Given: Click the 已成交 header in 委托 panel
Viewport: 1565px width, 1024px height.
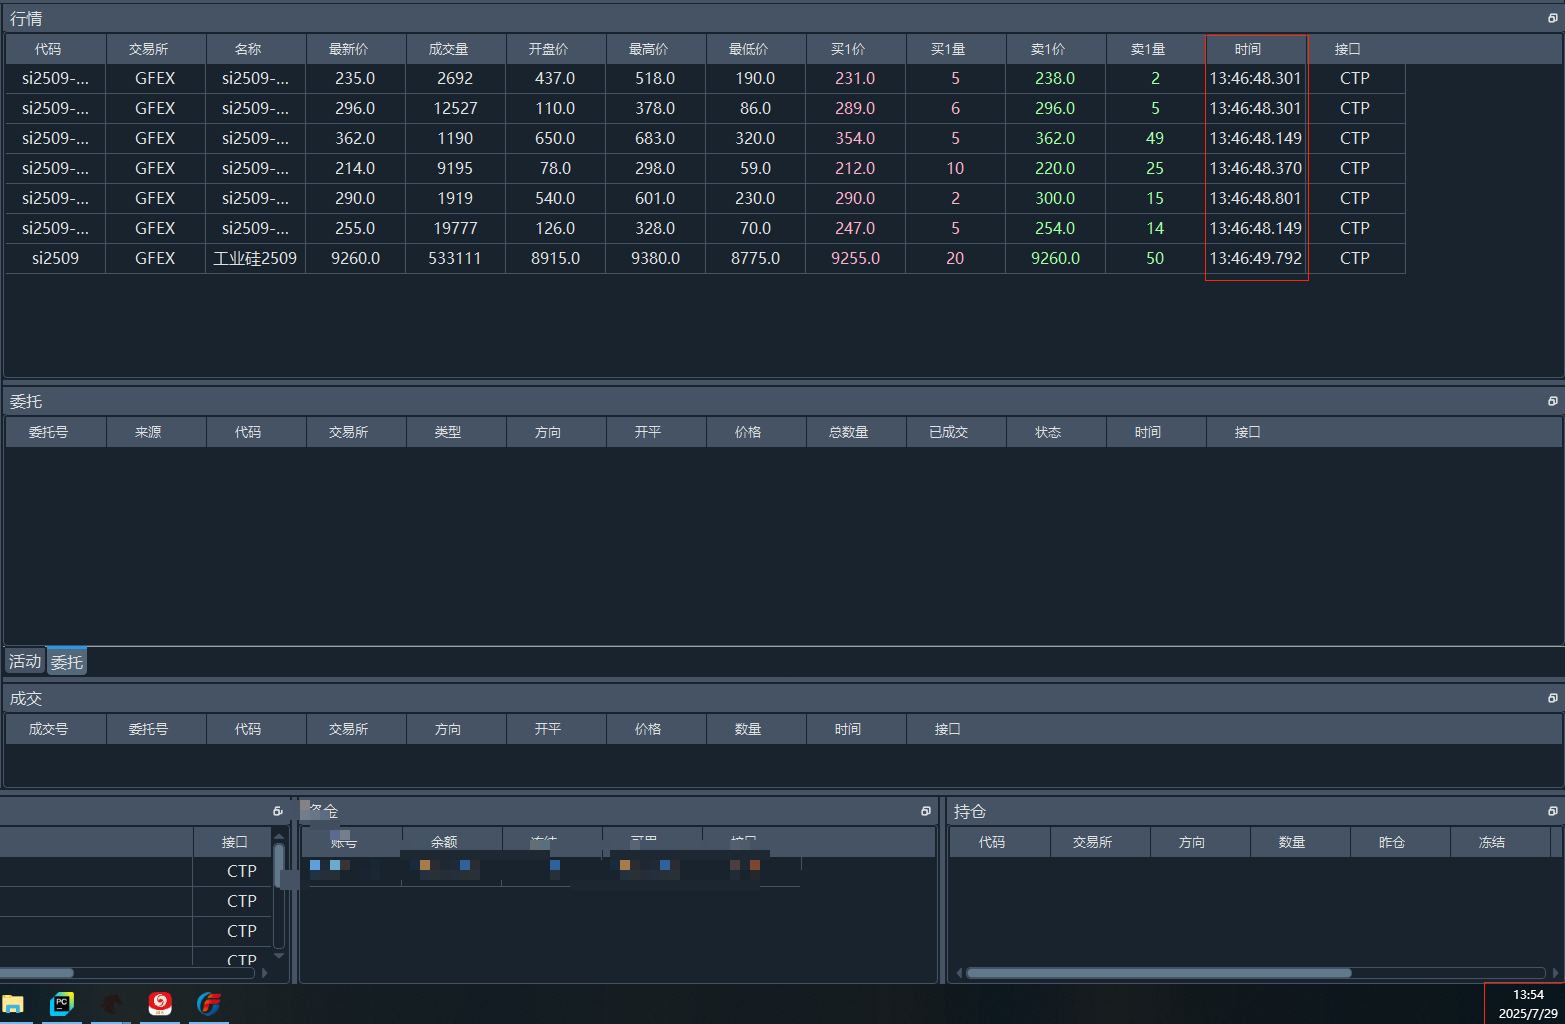Looking at the screenshot, I should [955, 432].
